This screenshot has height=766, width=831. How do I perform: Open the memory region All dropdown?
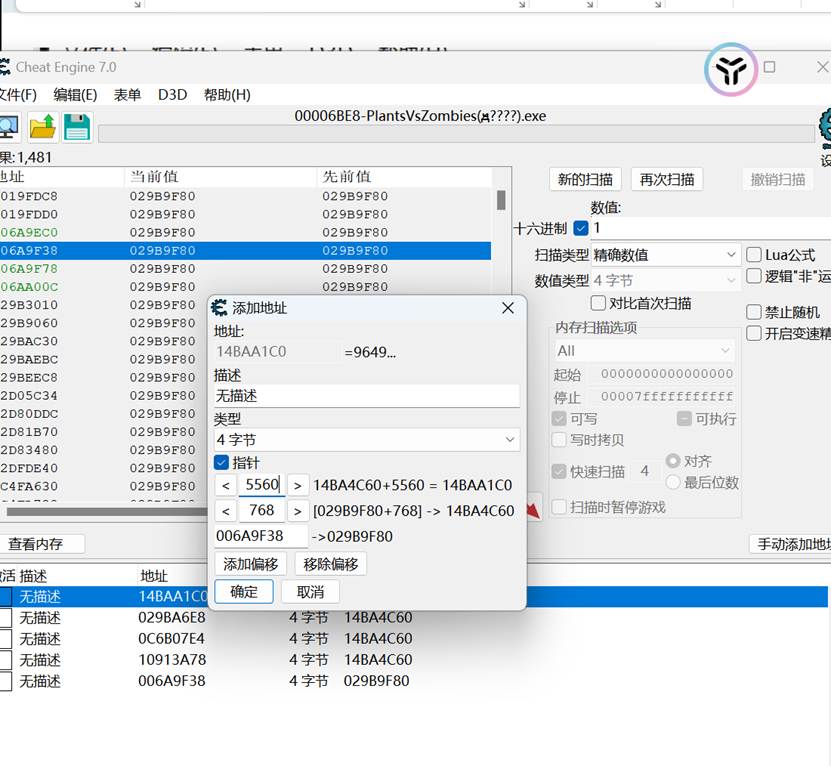pos(643,350)
